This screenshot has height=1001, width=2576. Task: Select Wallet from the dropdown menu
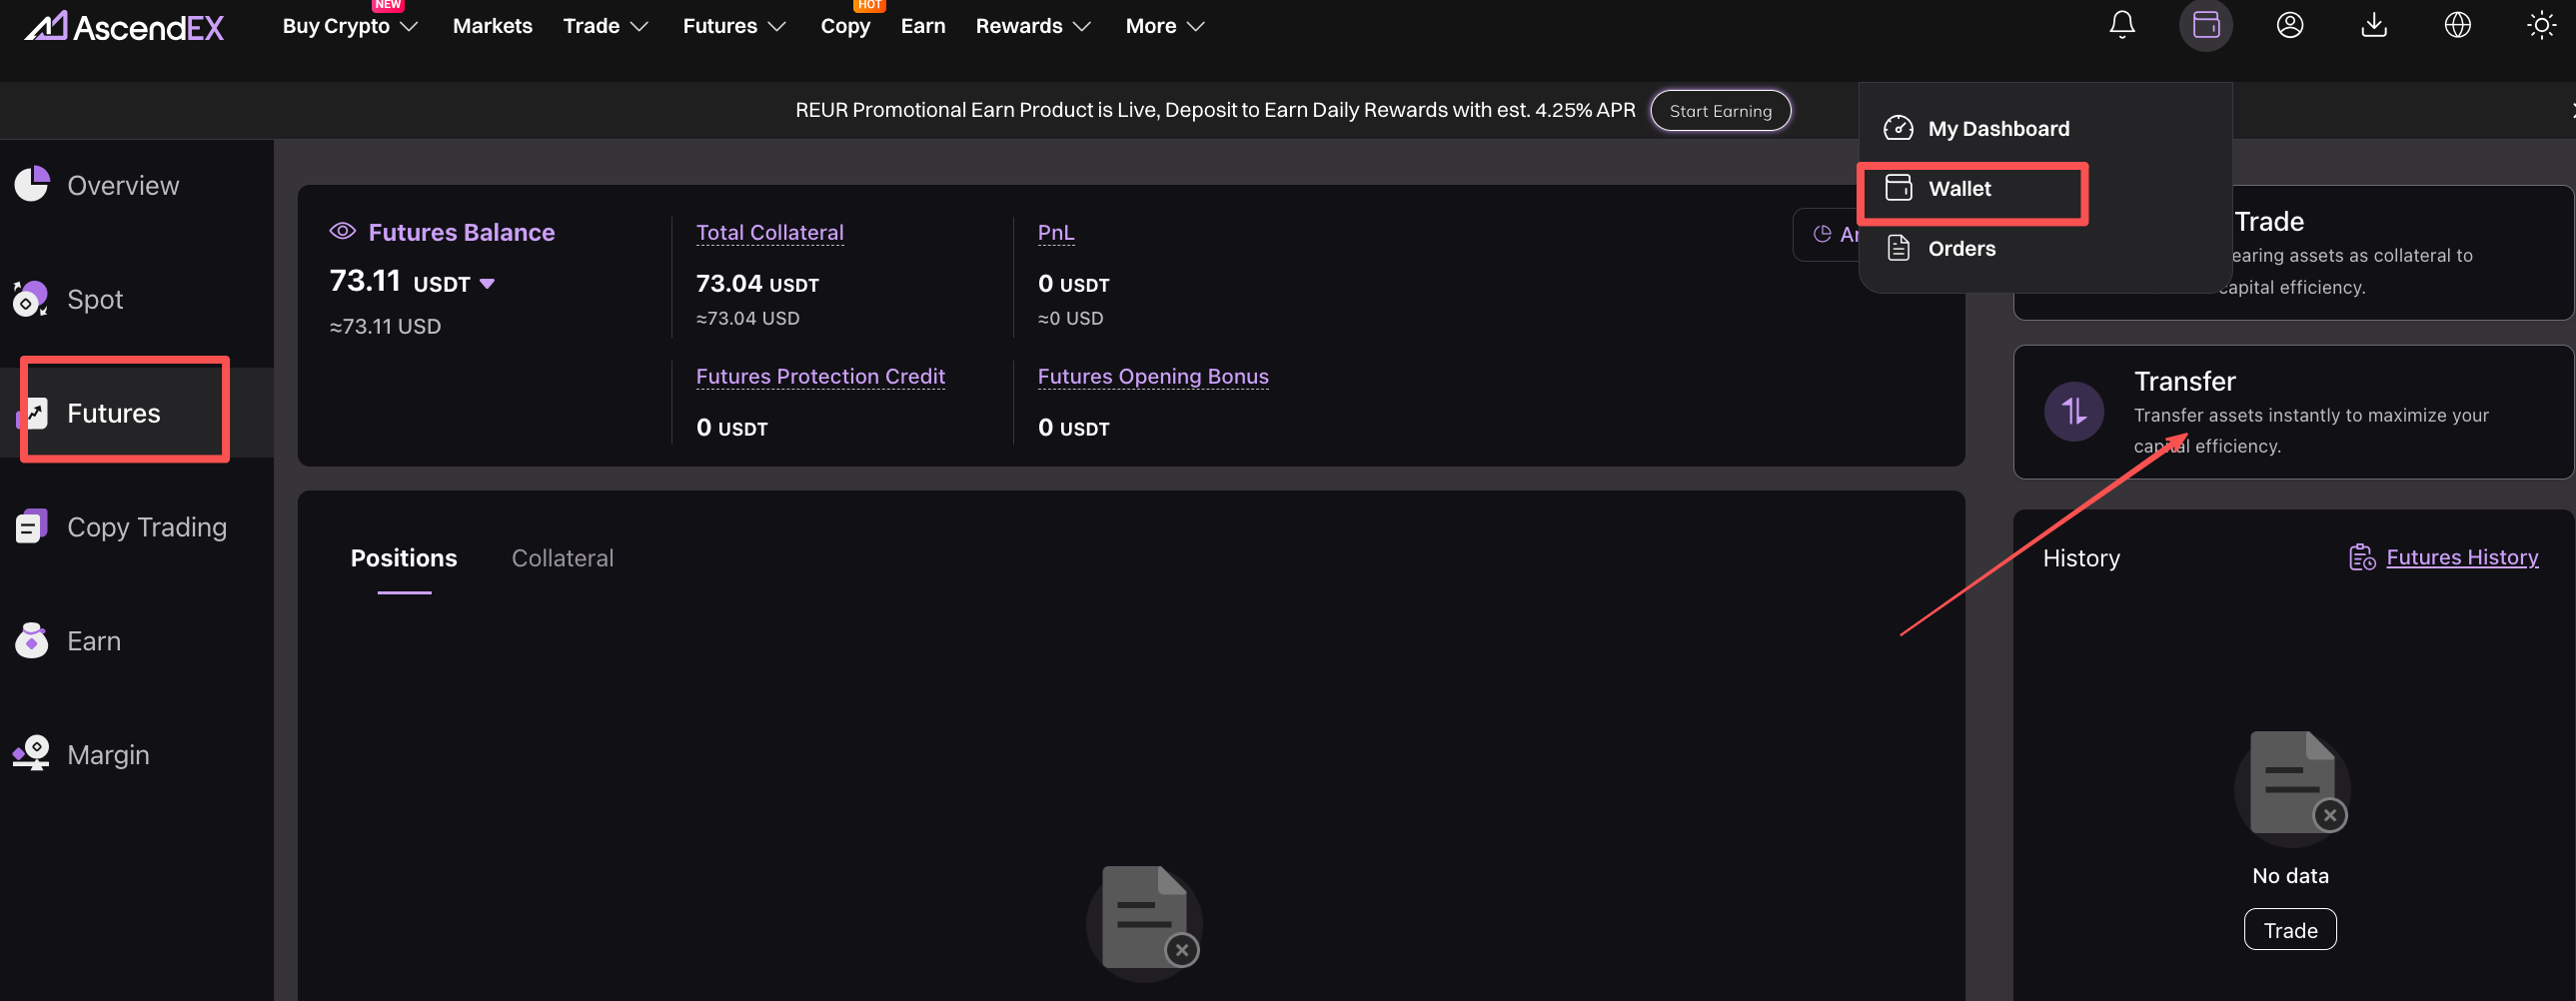pos(1959,189)
